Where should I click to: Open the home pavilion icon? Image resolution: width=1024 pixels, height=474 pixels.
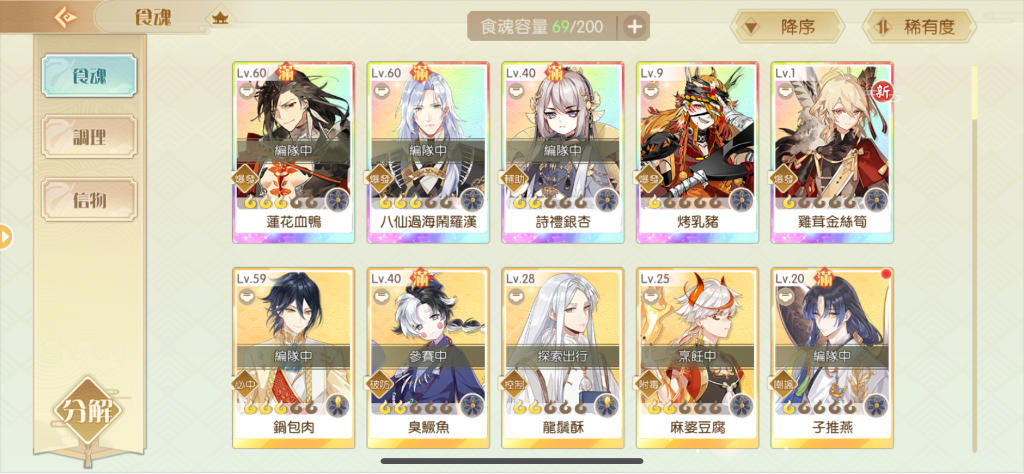pos(219,18)
